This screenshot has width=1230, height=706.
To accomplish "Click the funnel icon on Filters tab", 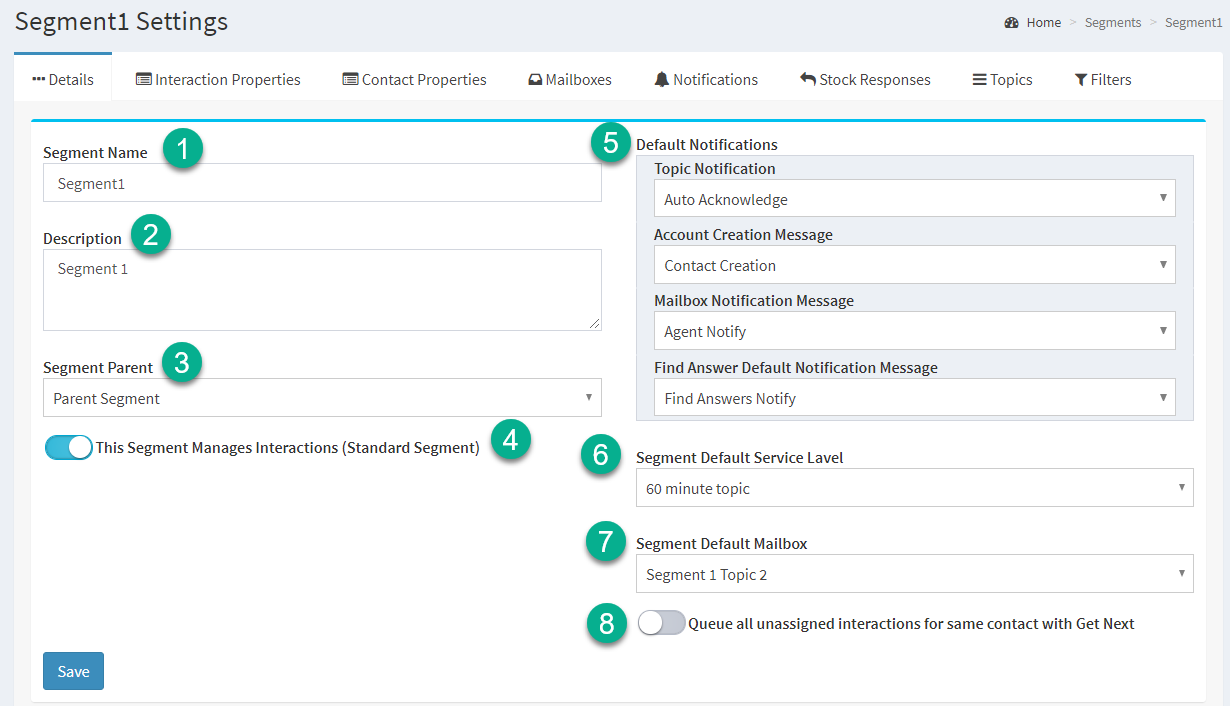I will tap(1081, 80).
